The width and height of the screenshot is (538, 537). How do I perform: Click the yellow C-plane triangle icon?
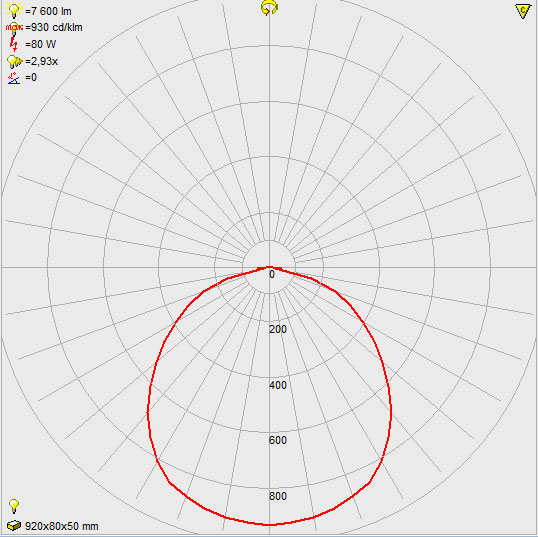(523, 11)
